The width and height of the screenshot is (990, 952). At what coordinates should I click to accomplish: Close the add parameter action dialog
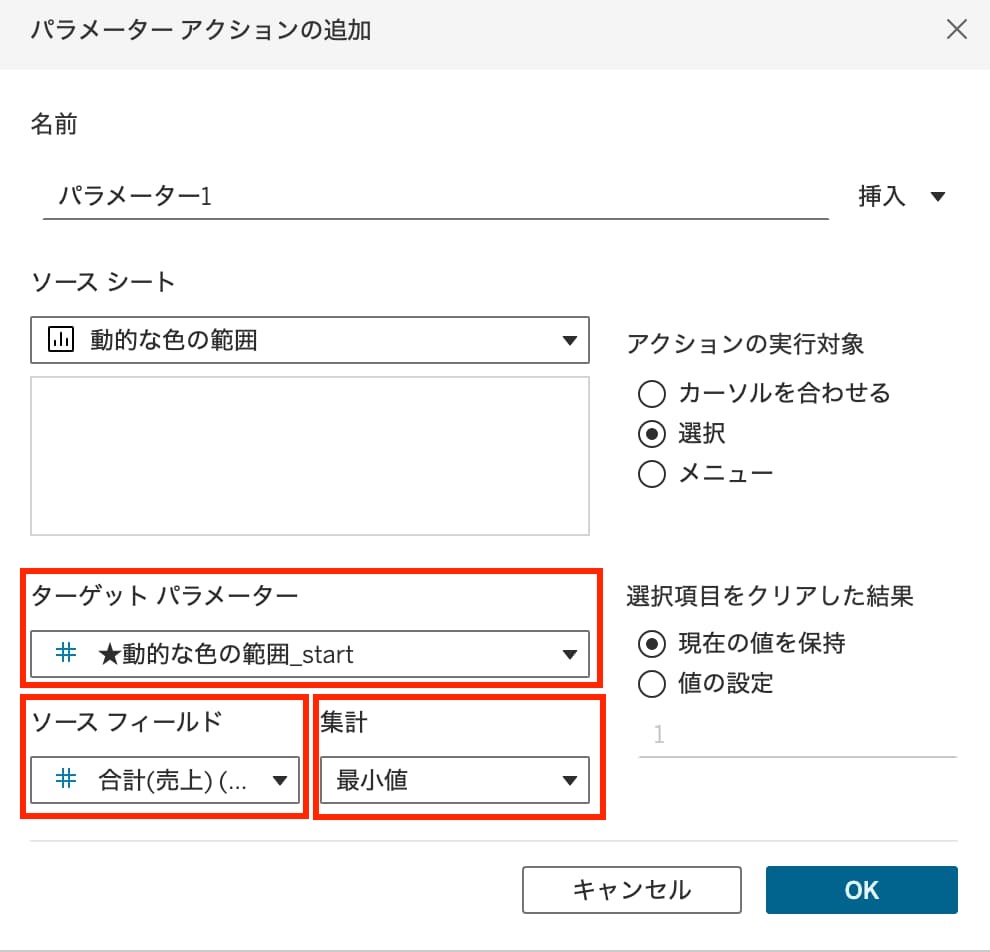[956, 30]
